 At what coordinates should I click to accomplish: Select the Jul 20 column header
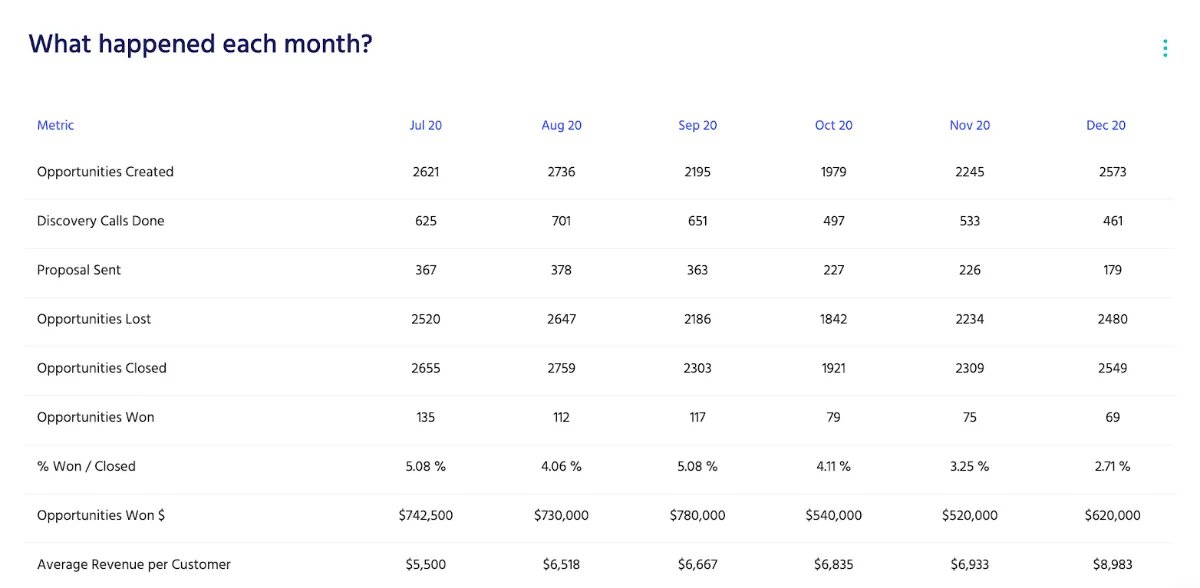(x=426, y=125)
